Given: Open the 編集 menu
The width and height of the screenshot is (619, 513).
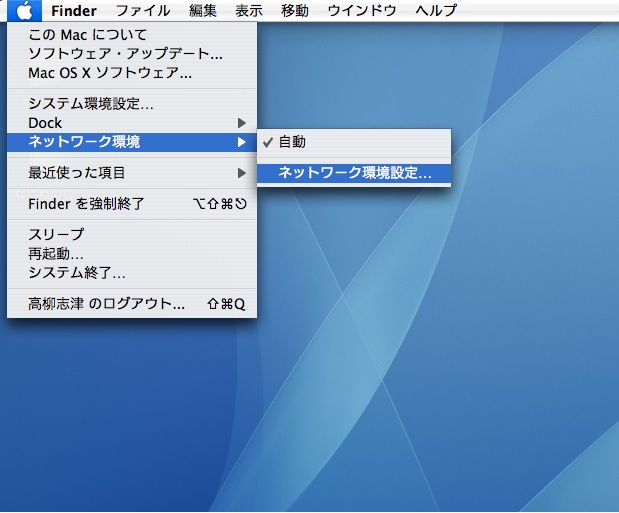Looking at the screenshot, I should (203, 11).
